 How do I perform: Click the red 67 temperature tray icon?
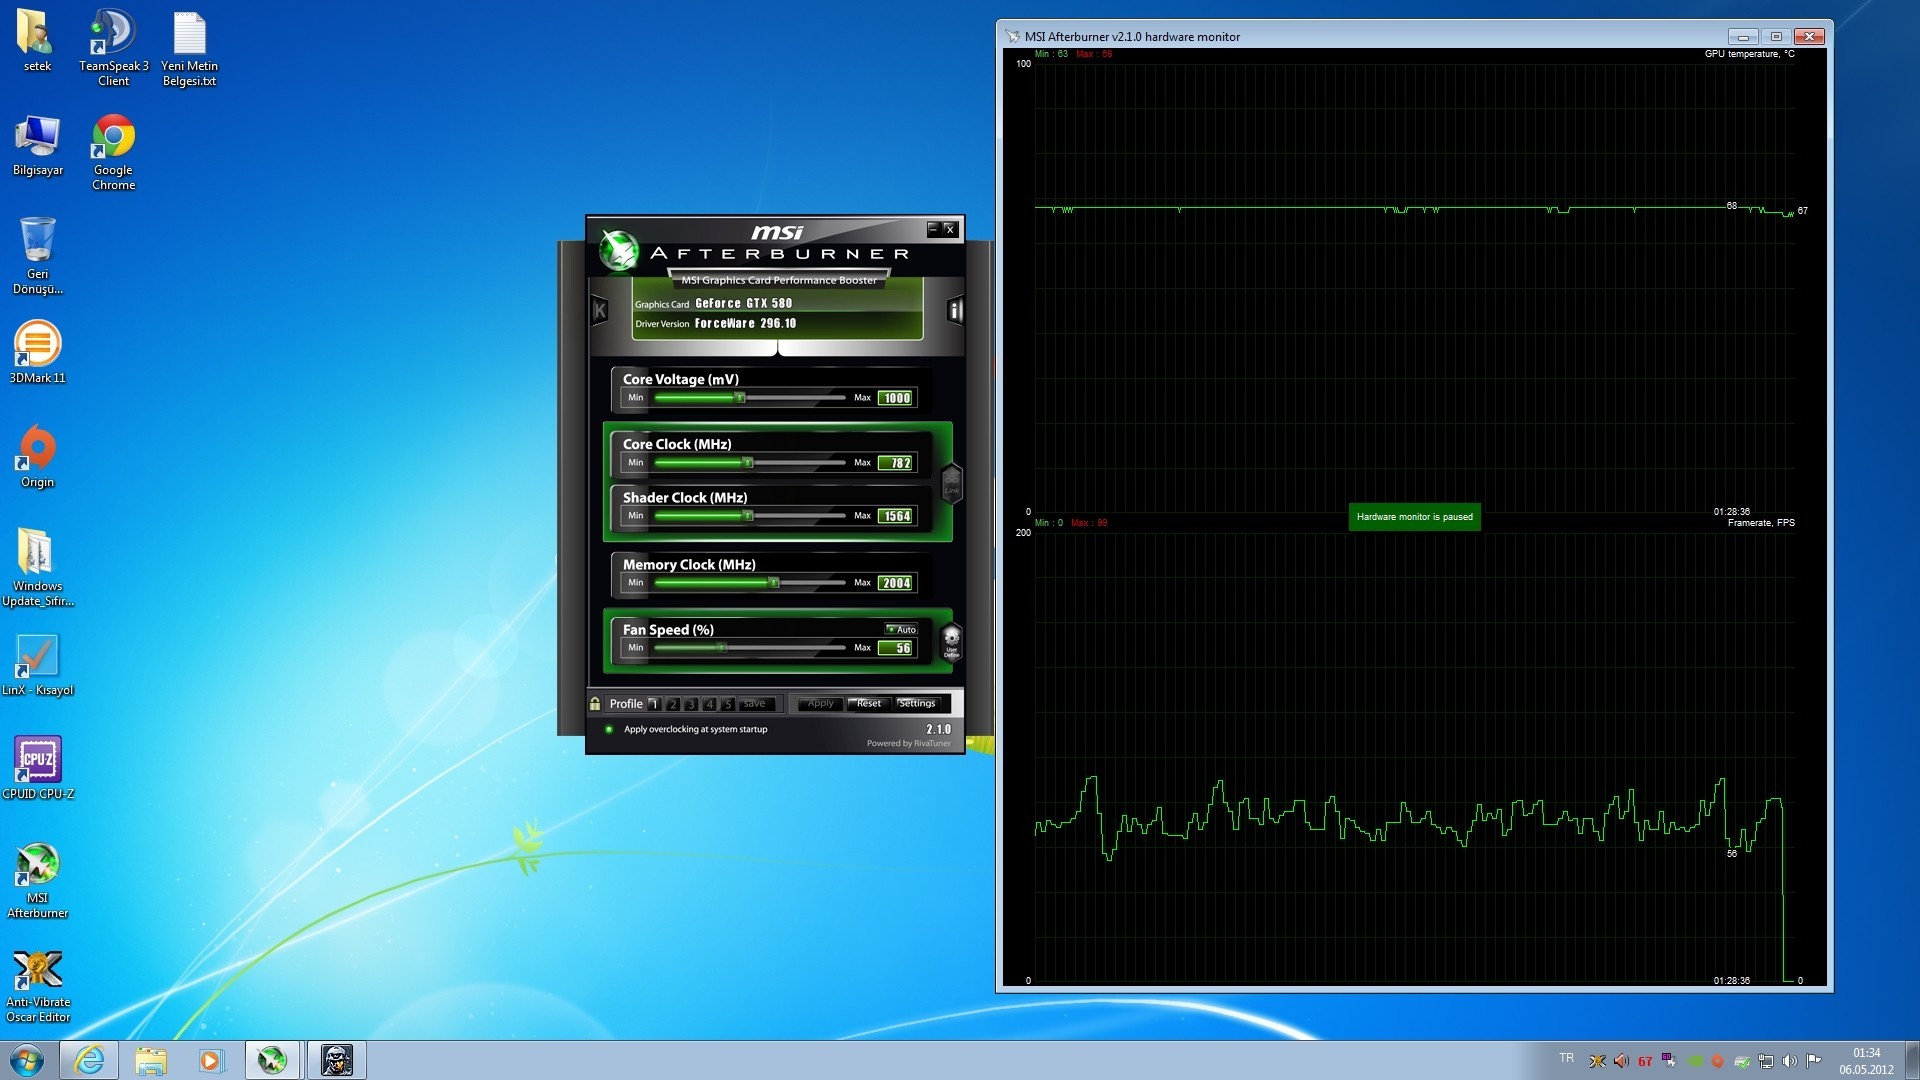(1645, 1061)
